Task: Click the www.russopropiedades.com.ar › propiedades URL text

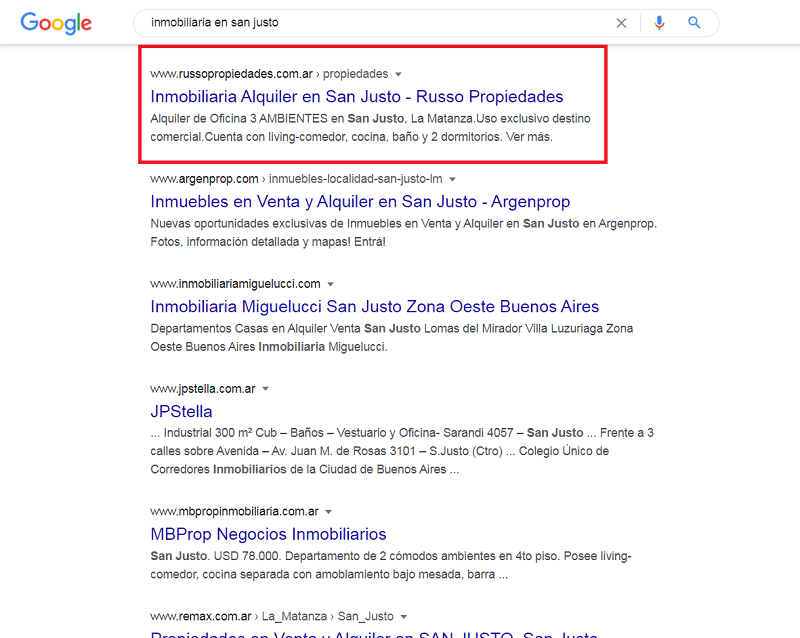Action: point(269,74)
